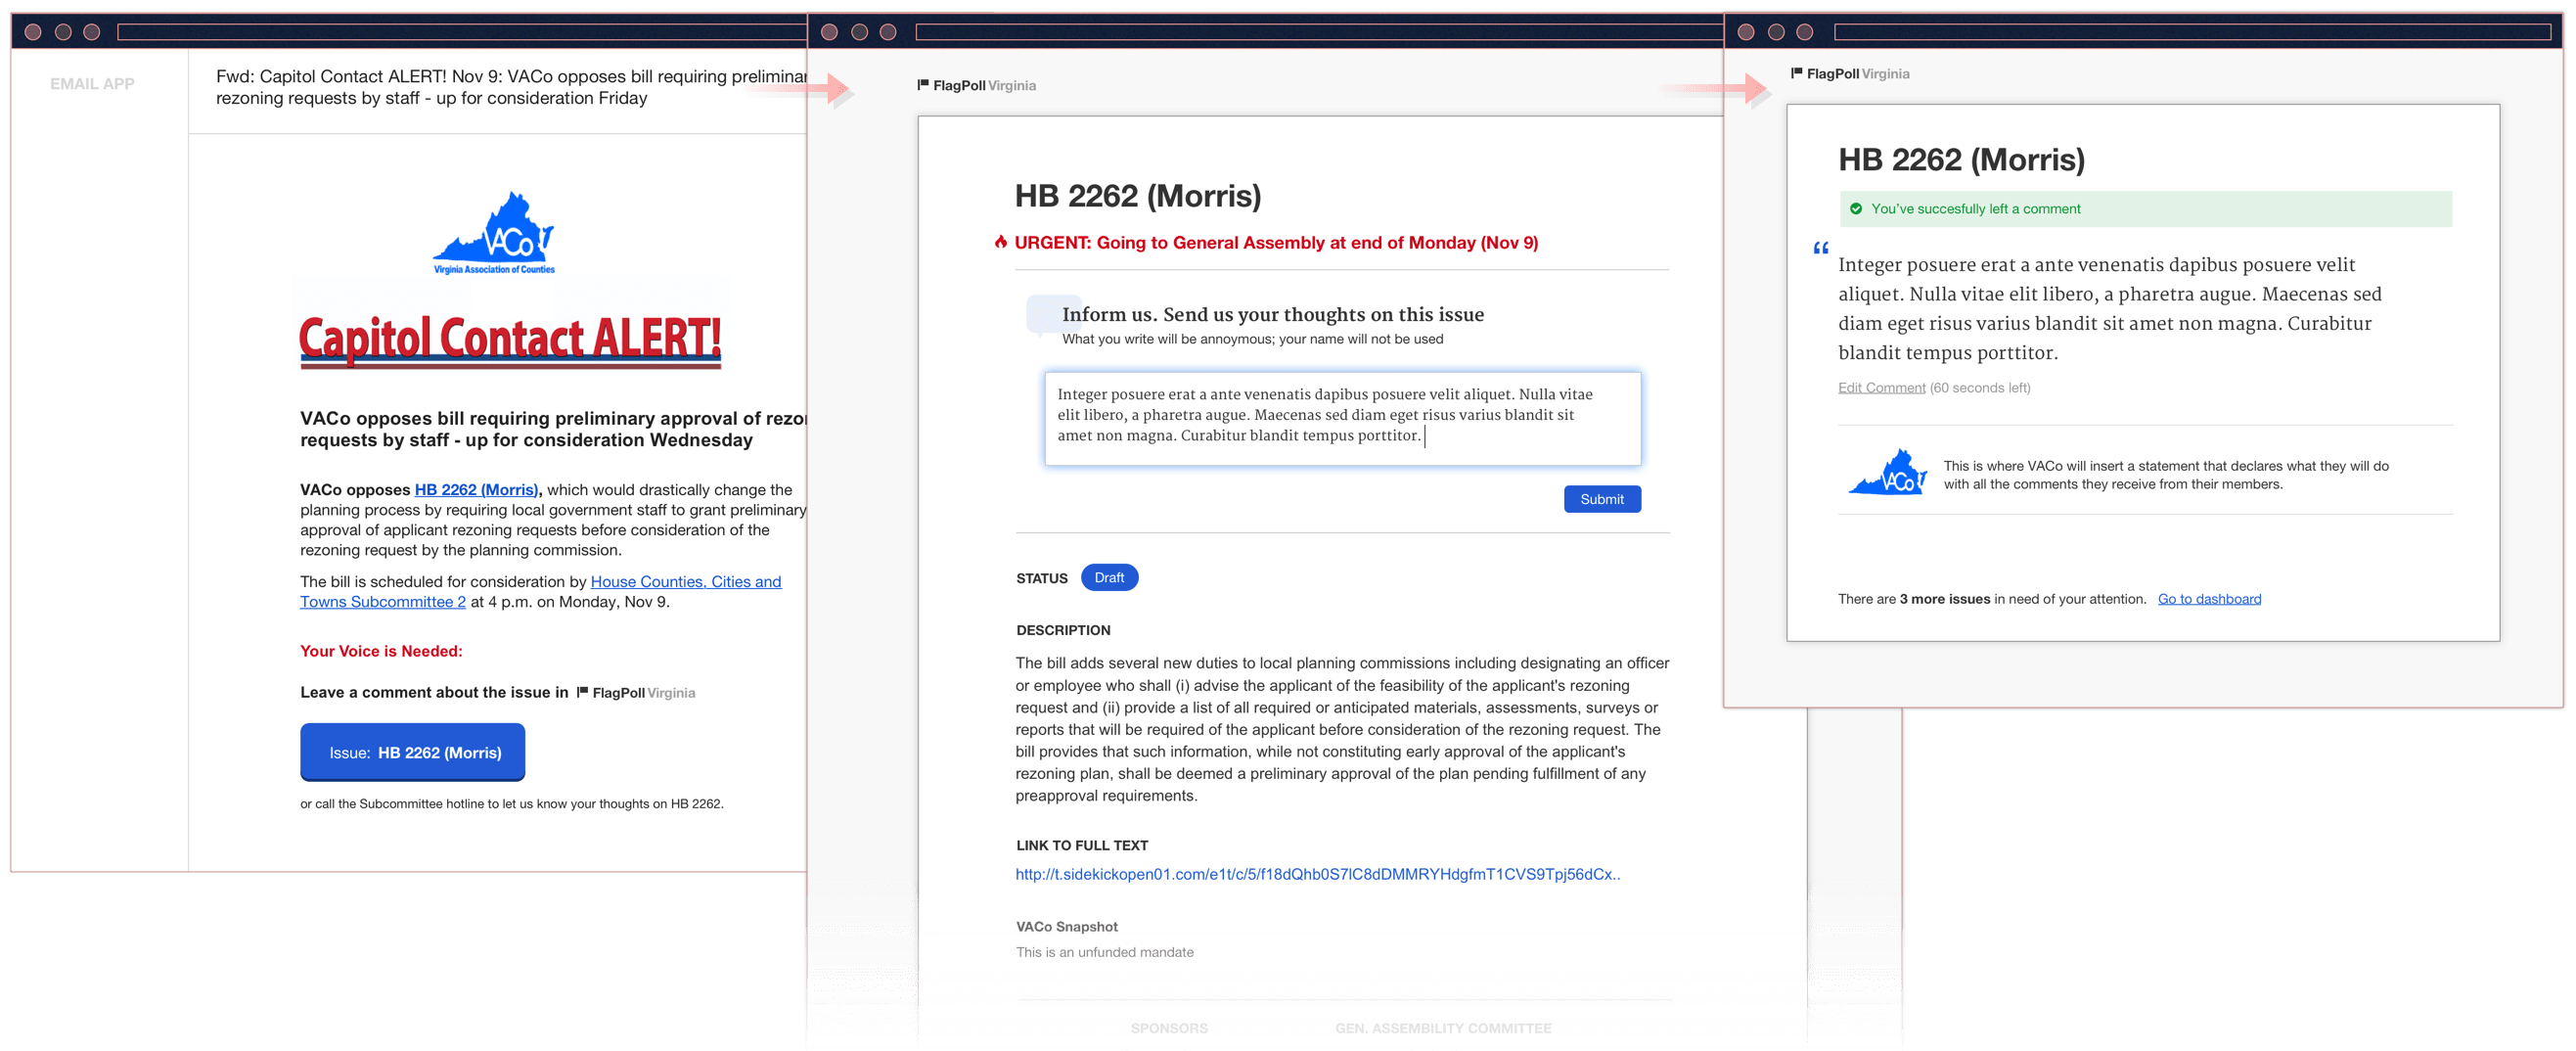Viewport: 2576px width, 1051px height.
Task: Click the first window control dot of email window
Action: click(33, 32)
